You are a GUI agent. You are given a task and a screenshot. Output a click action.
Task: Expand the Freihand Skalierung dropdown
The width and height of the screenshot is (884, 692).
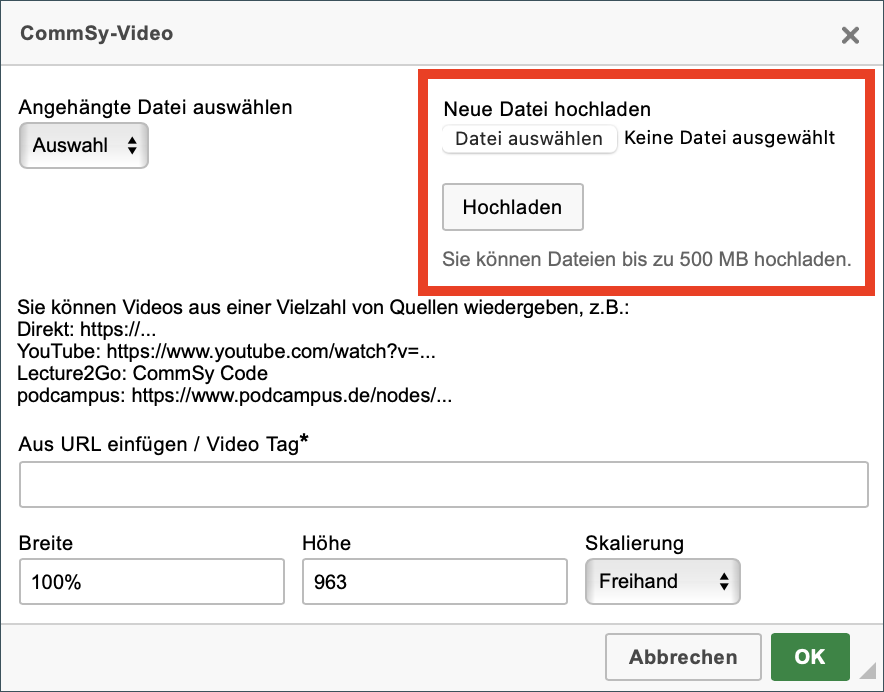pyautogui.click(x=662, y=581)
